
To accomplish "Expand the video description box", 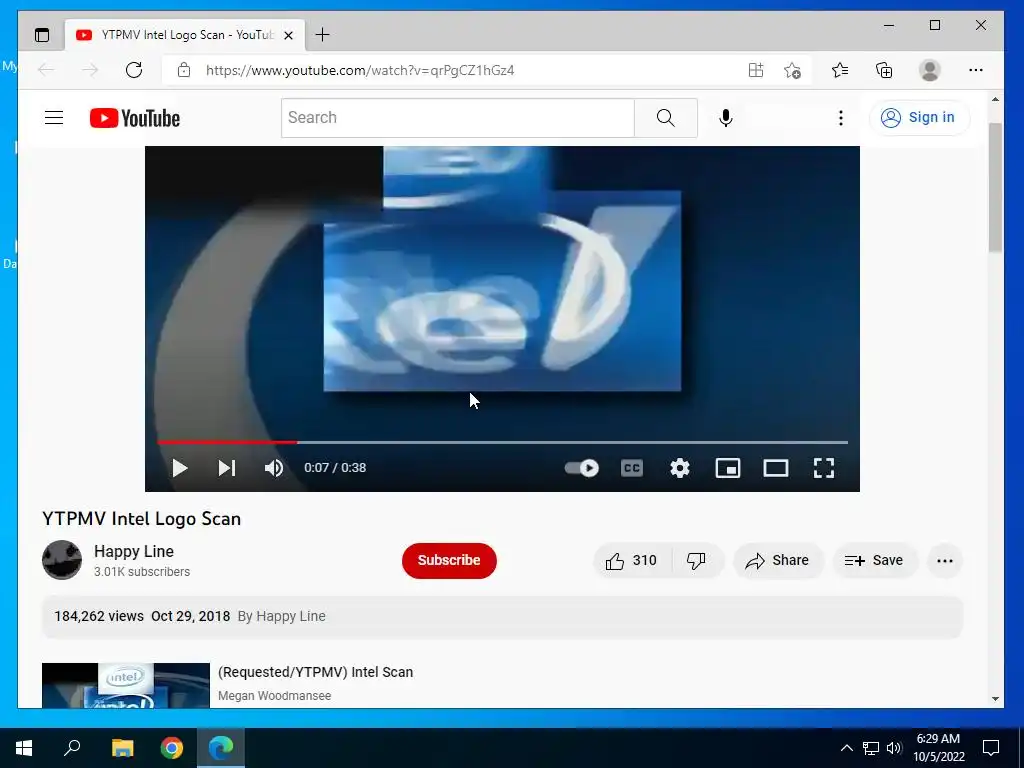I will click(502, 616).
